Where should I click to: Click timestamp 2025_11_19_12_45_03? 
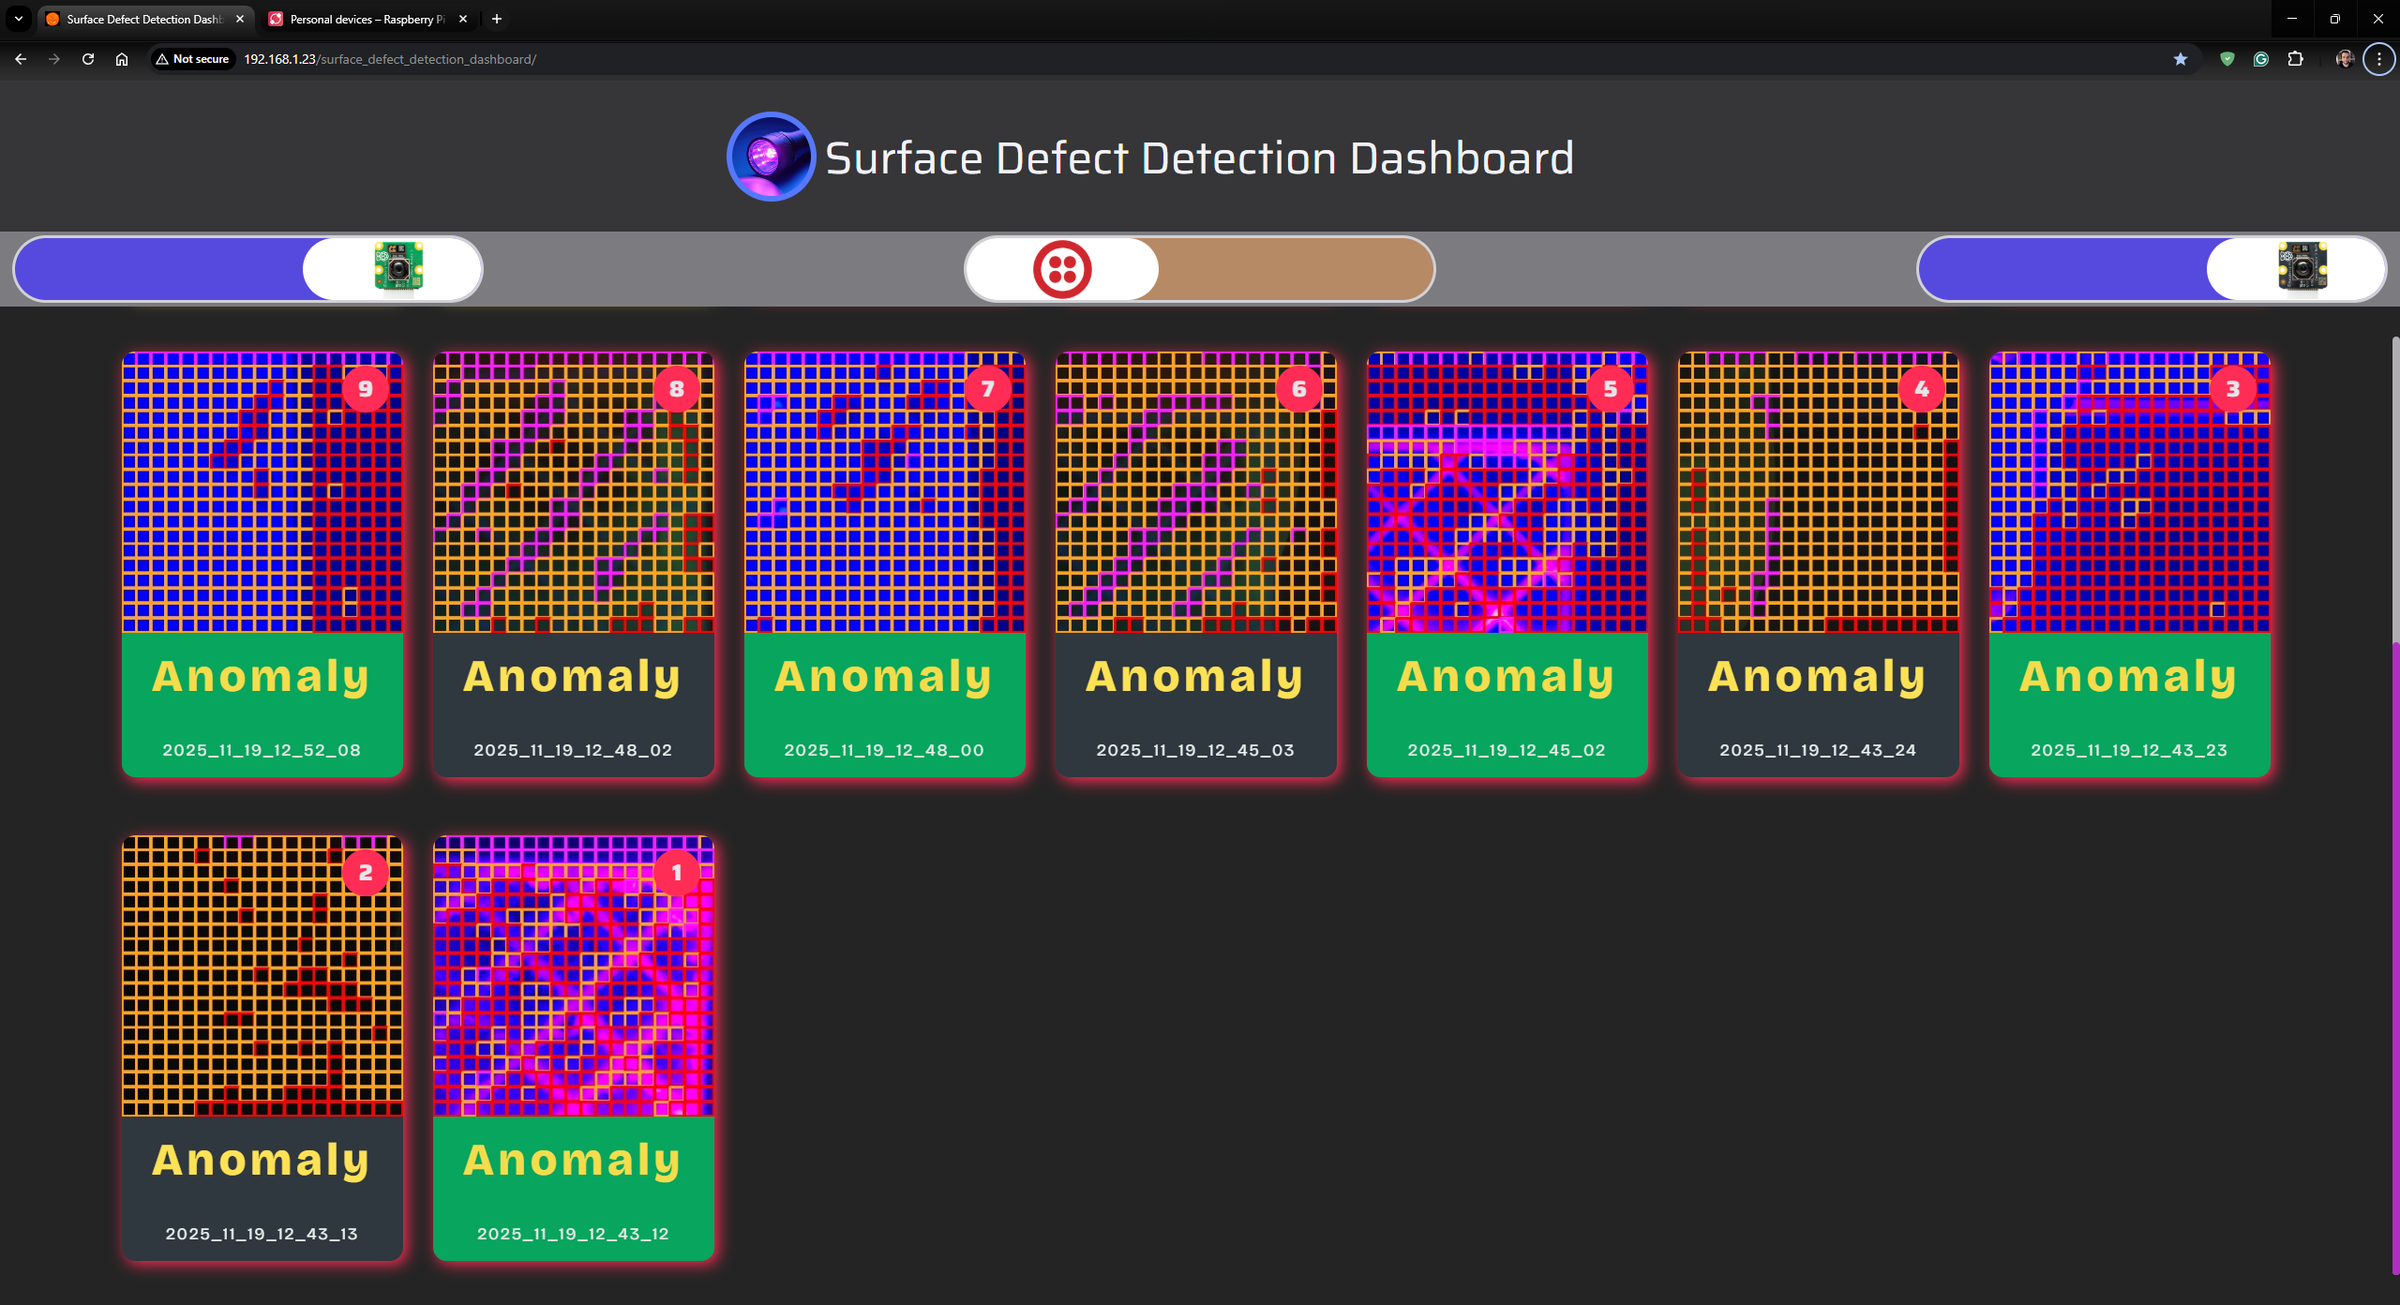coord(1195,750)
